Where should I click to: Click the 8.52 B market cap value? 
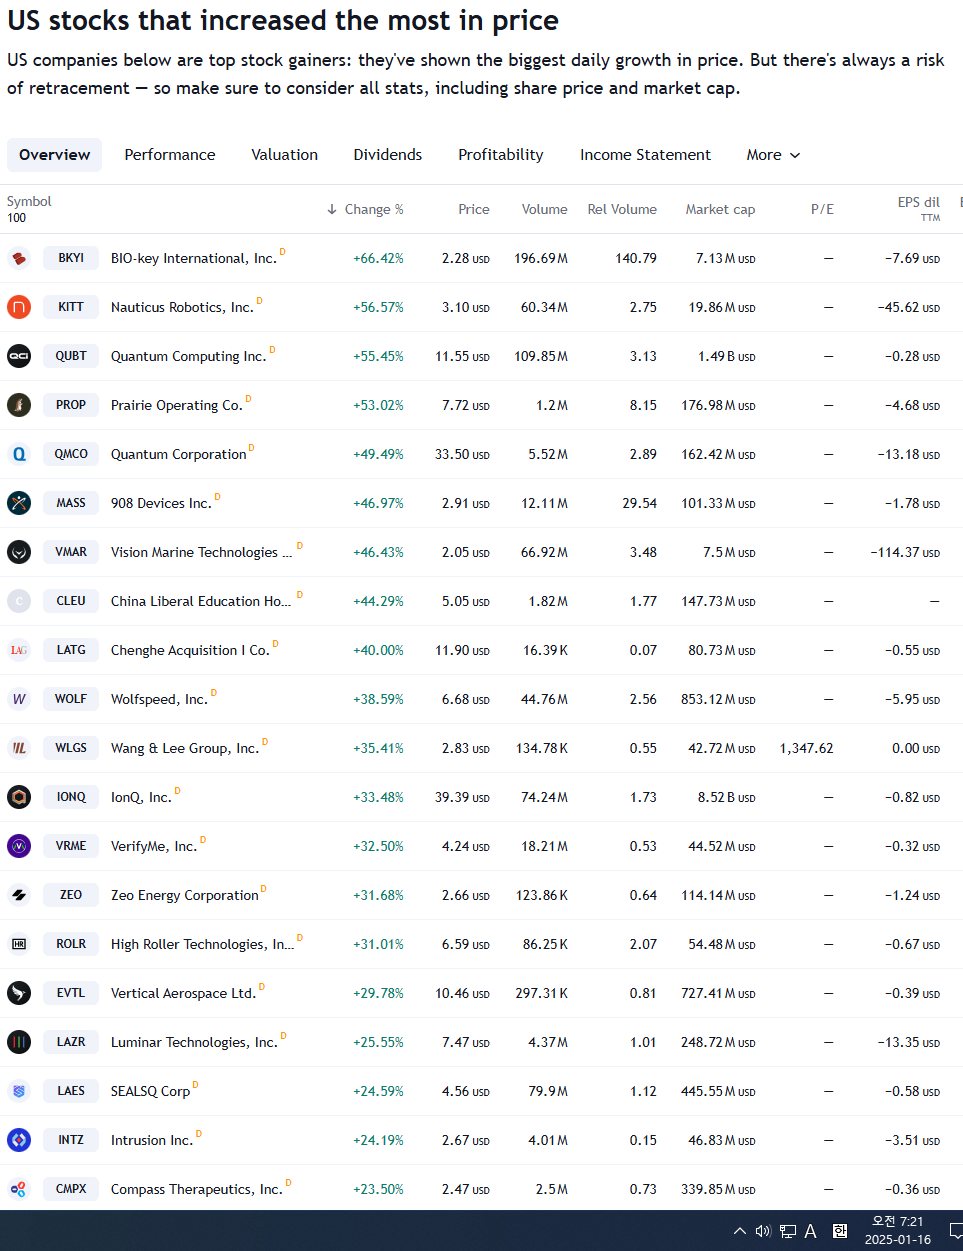click(726, 797)
